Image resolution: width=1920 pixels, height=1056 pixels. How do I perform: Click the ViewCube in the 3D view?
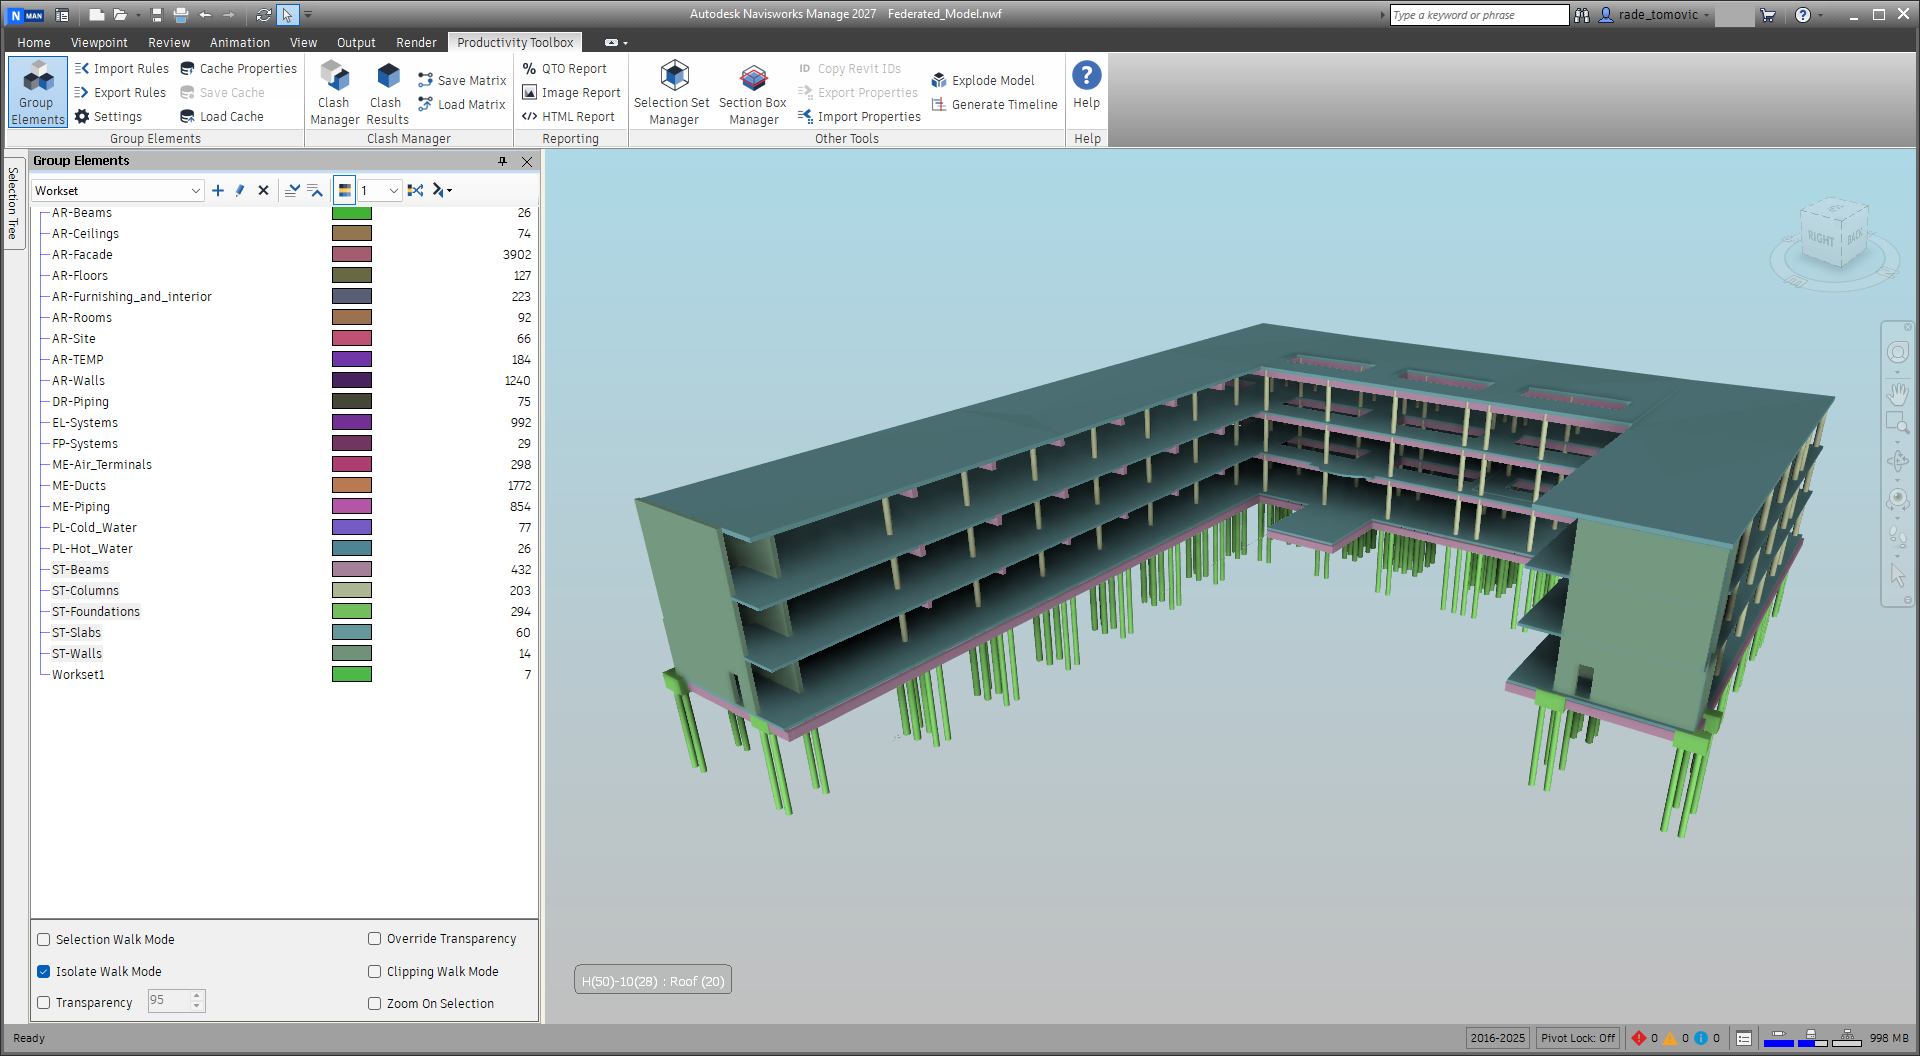pos(1834,236)
